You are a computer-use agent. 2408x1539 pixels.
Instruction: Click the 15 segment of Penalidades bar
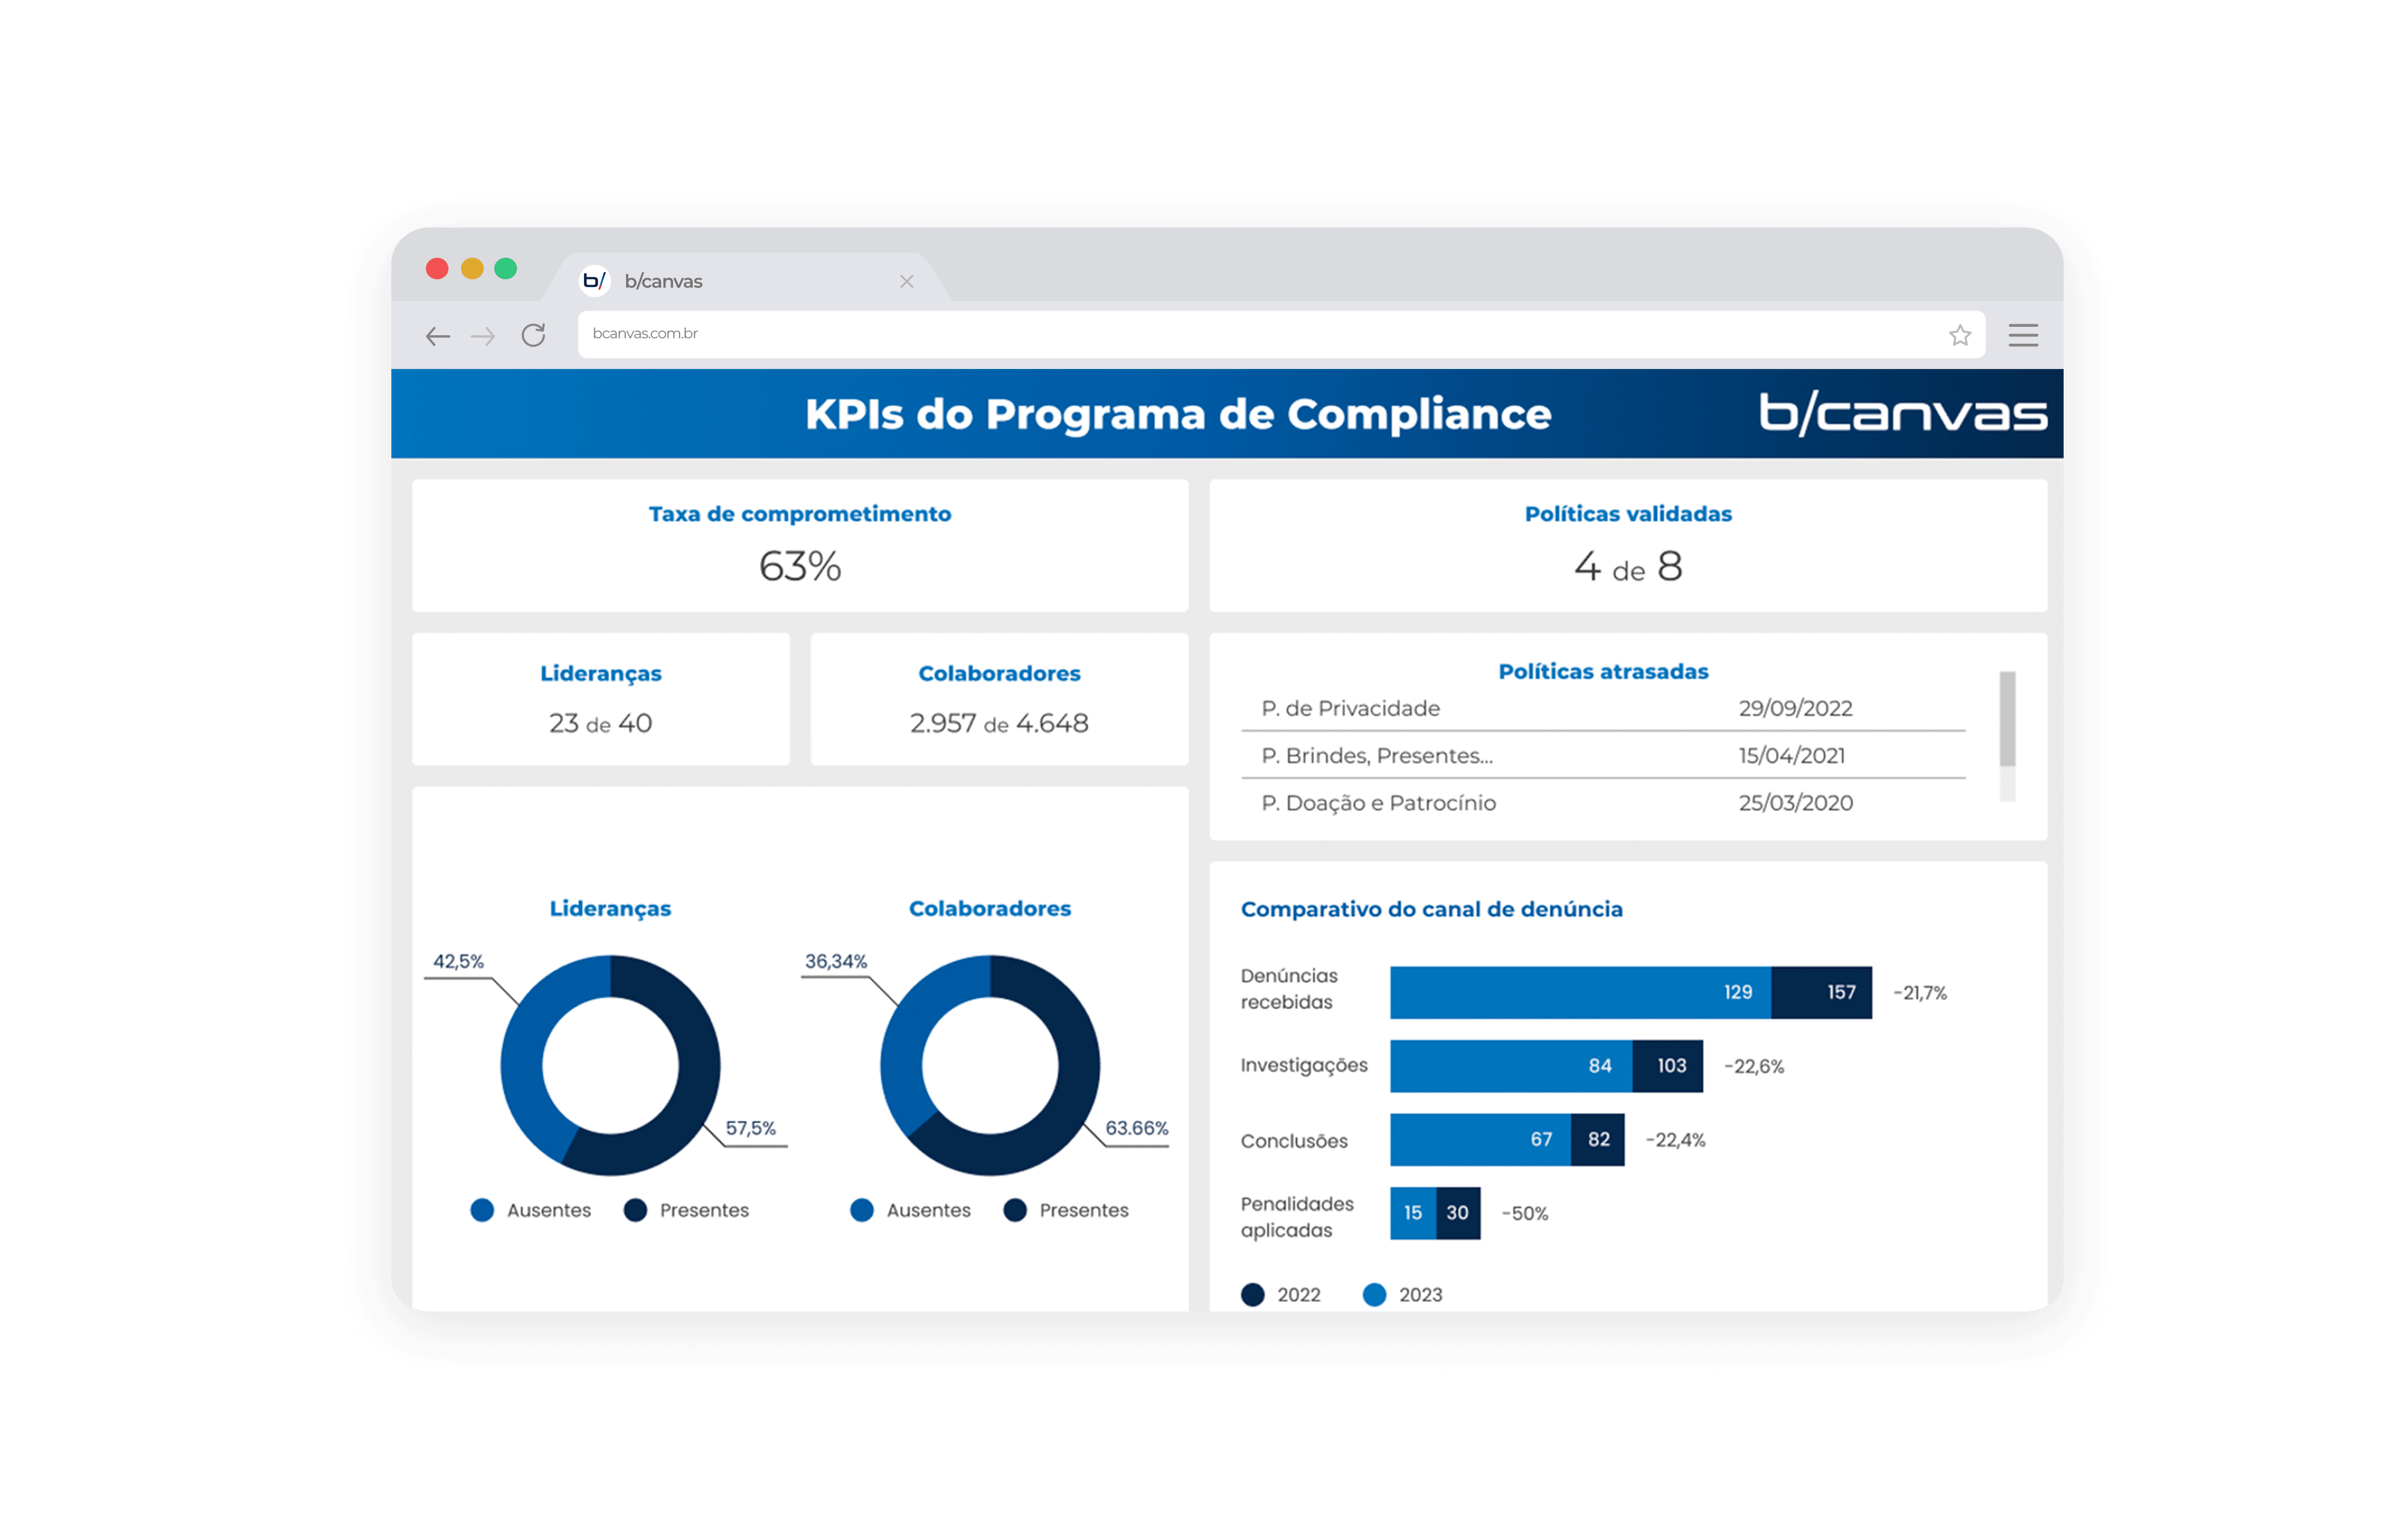(1413, 1213)
